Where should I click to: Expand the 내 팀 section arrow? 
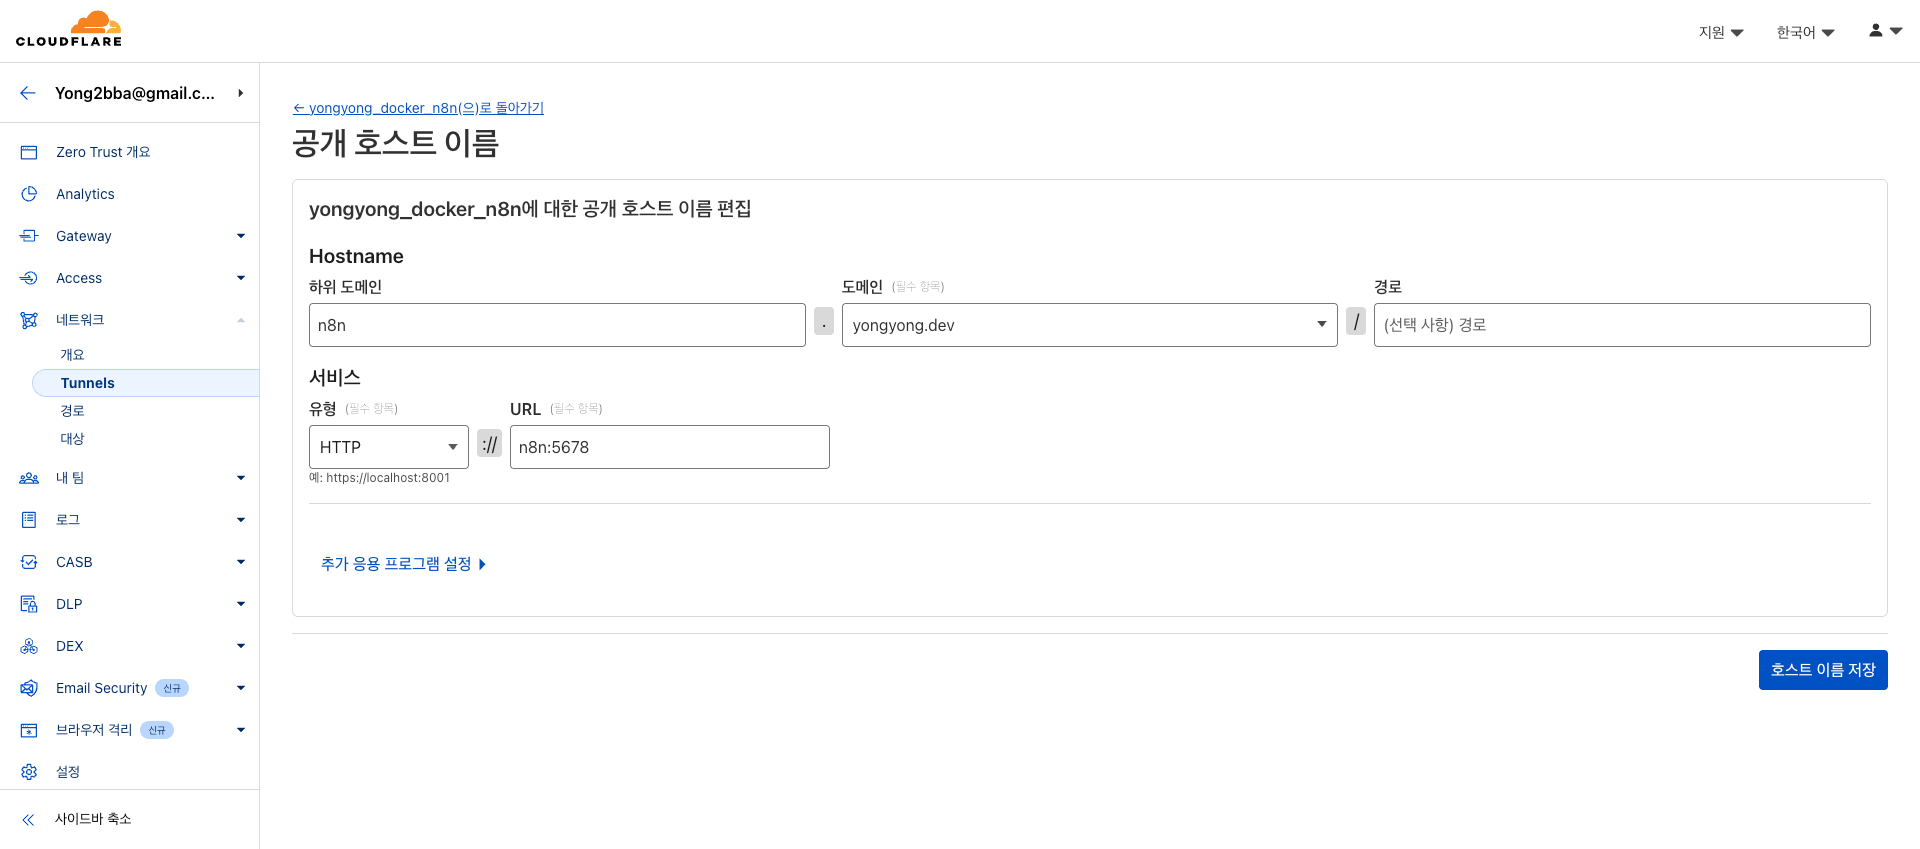coord(241,478)
